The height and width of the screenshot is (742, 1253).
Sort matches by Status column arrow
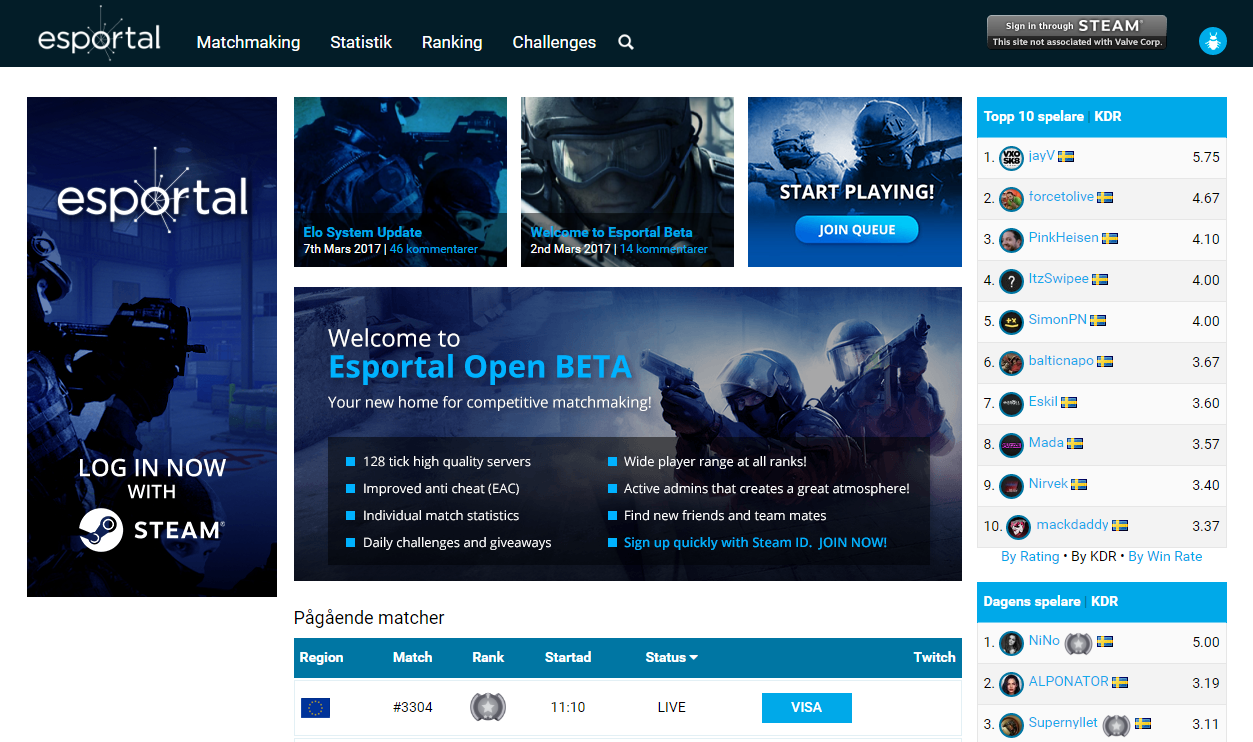coord(694,658)
